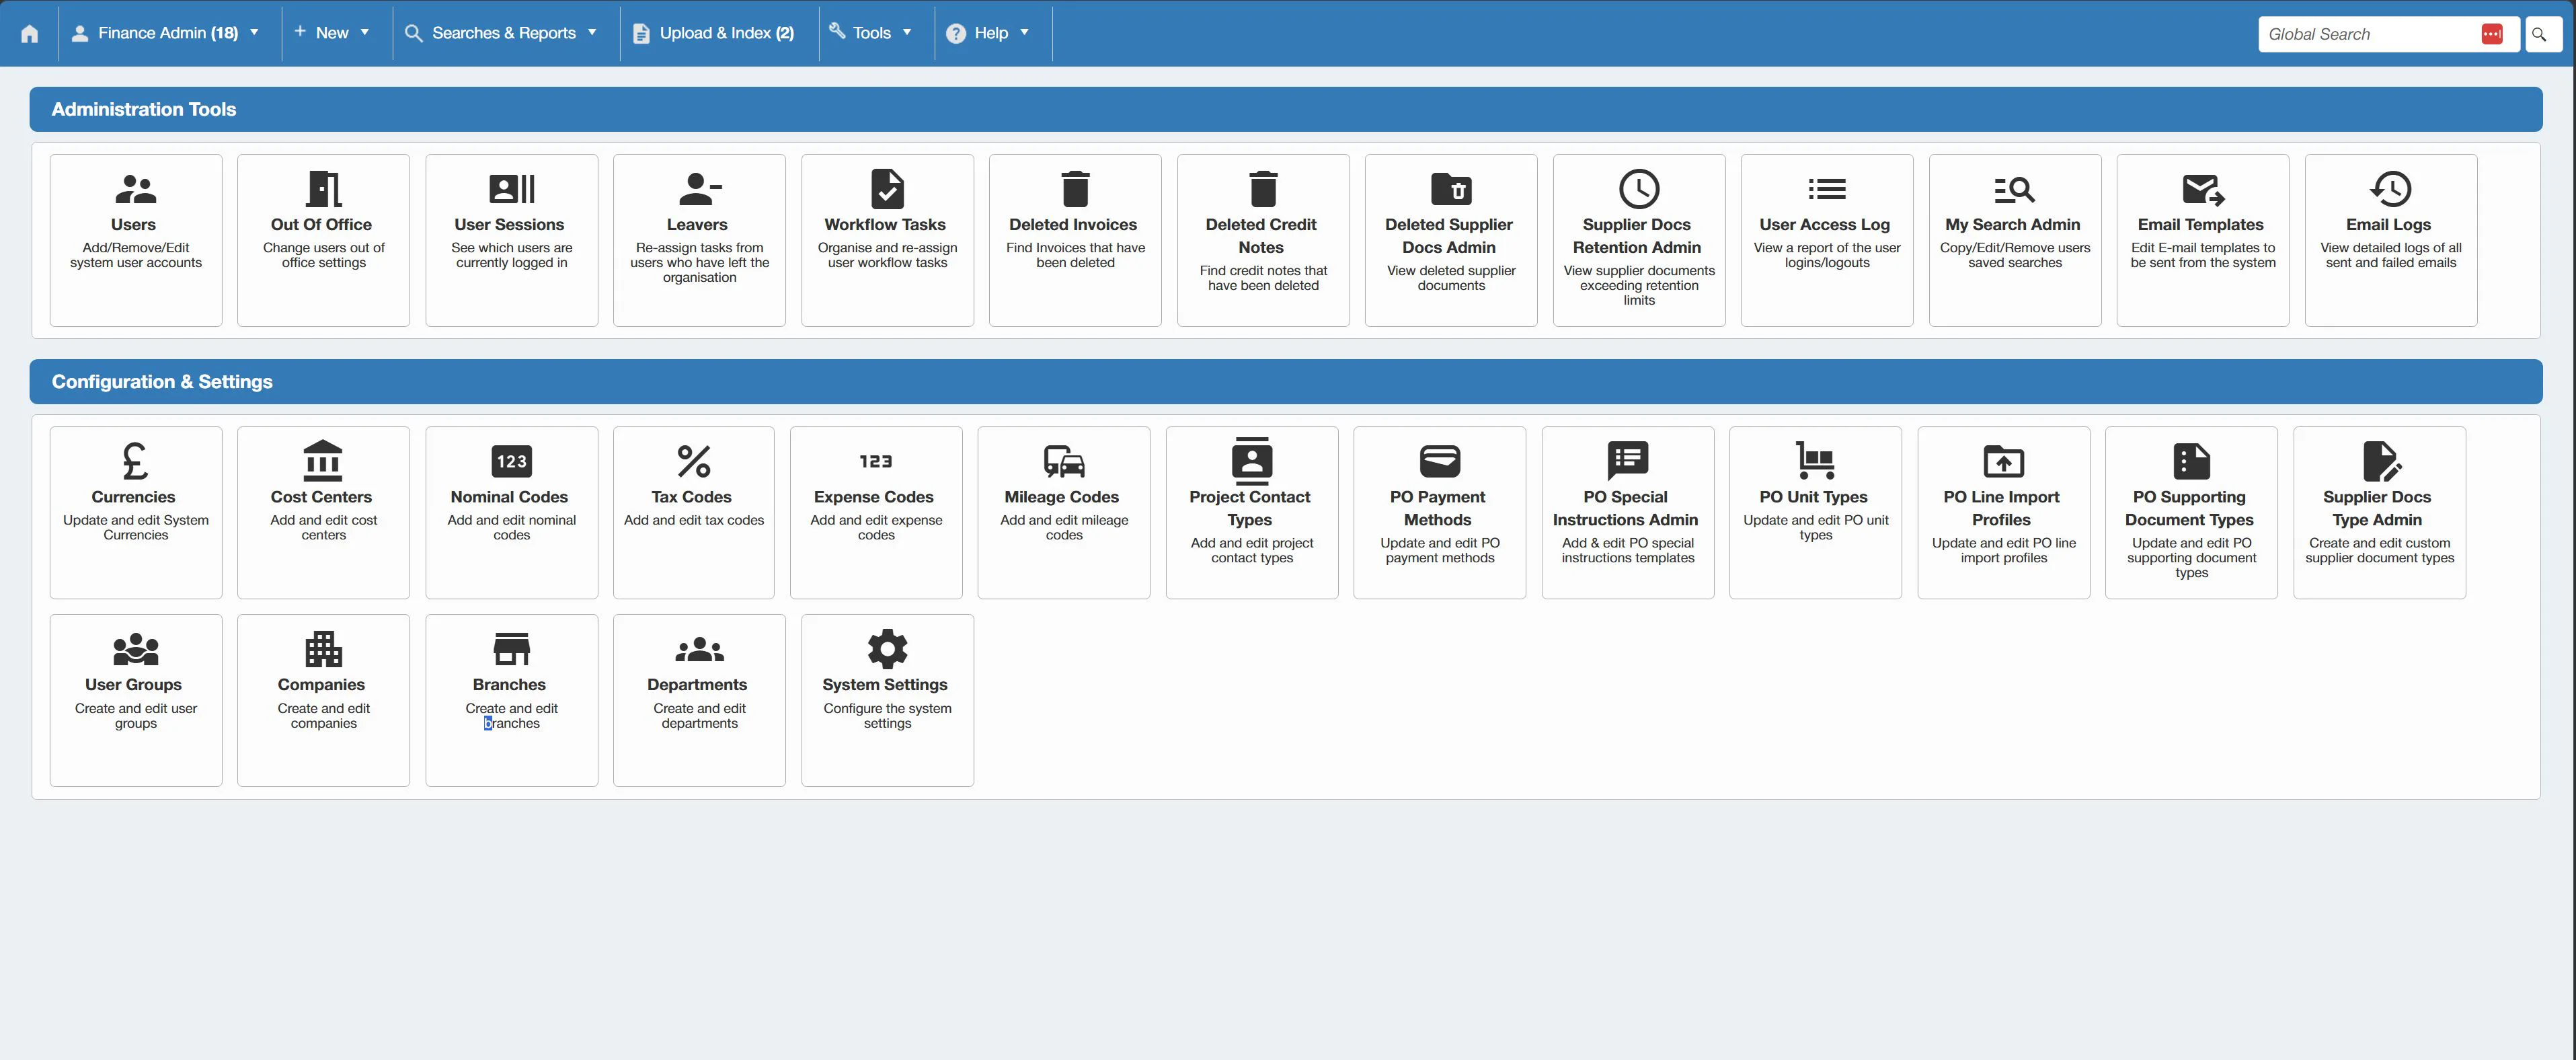The width and height of the screenshot is (2576, 1060).
Task: Open Supplier Docs Type Admin title
Action: click(2377, 508)
